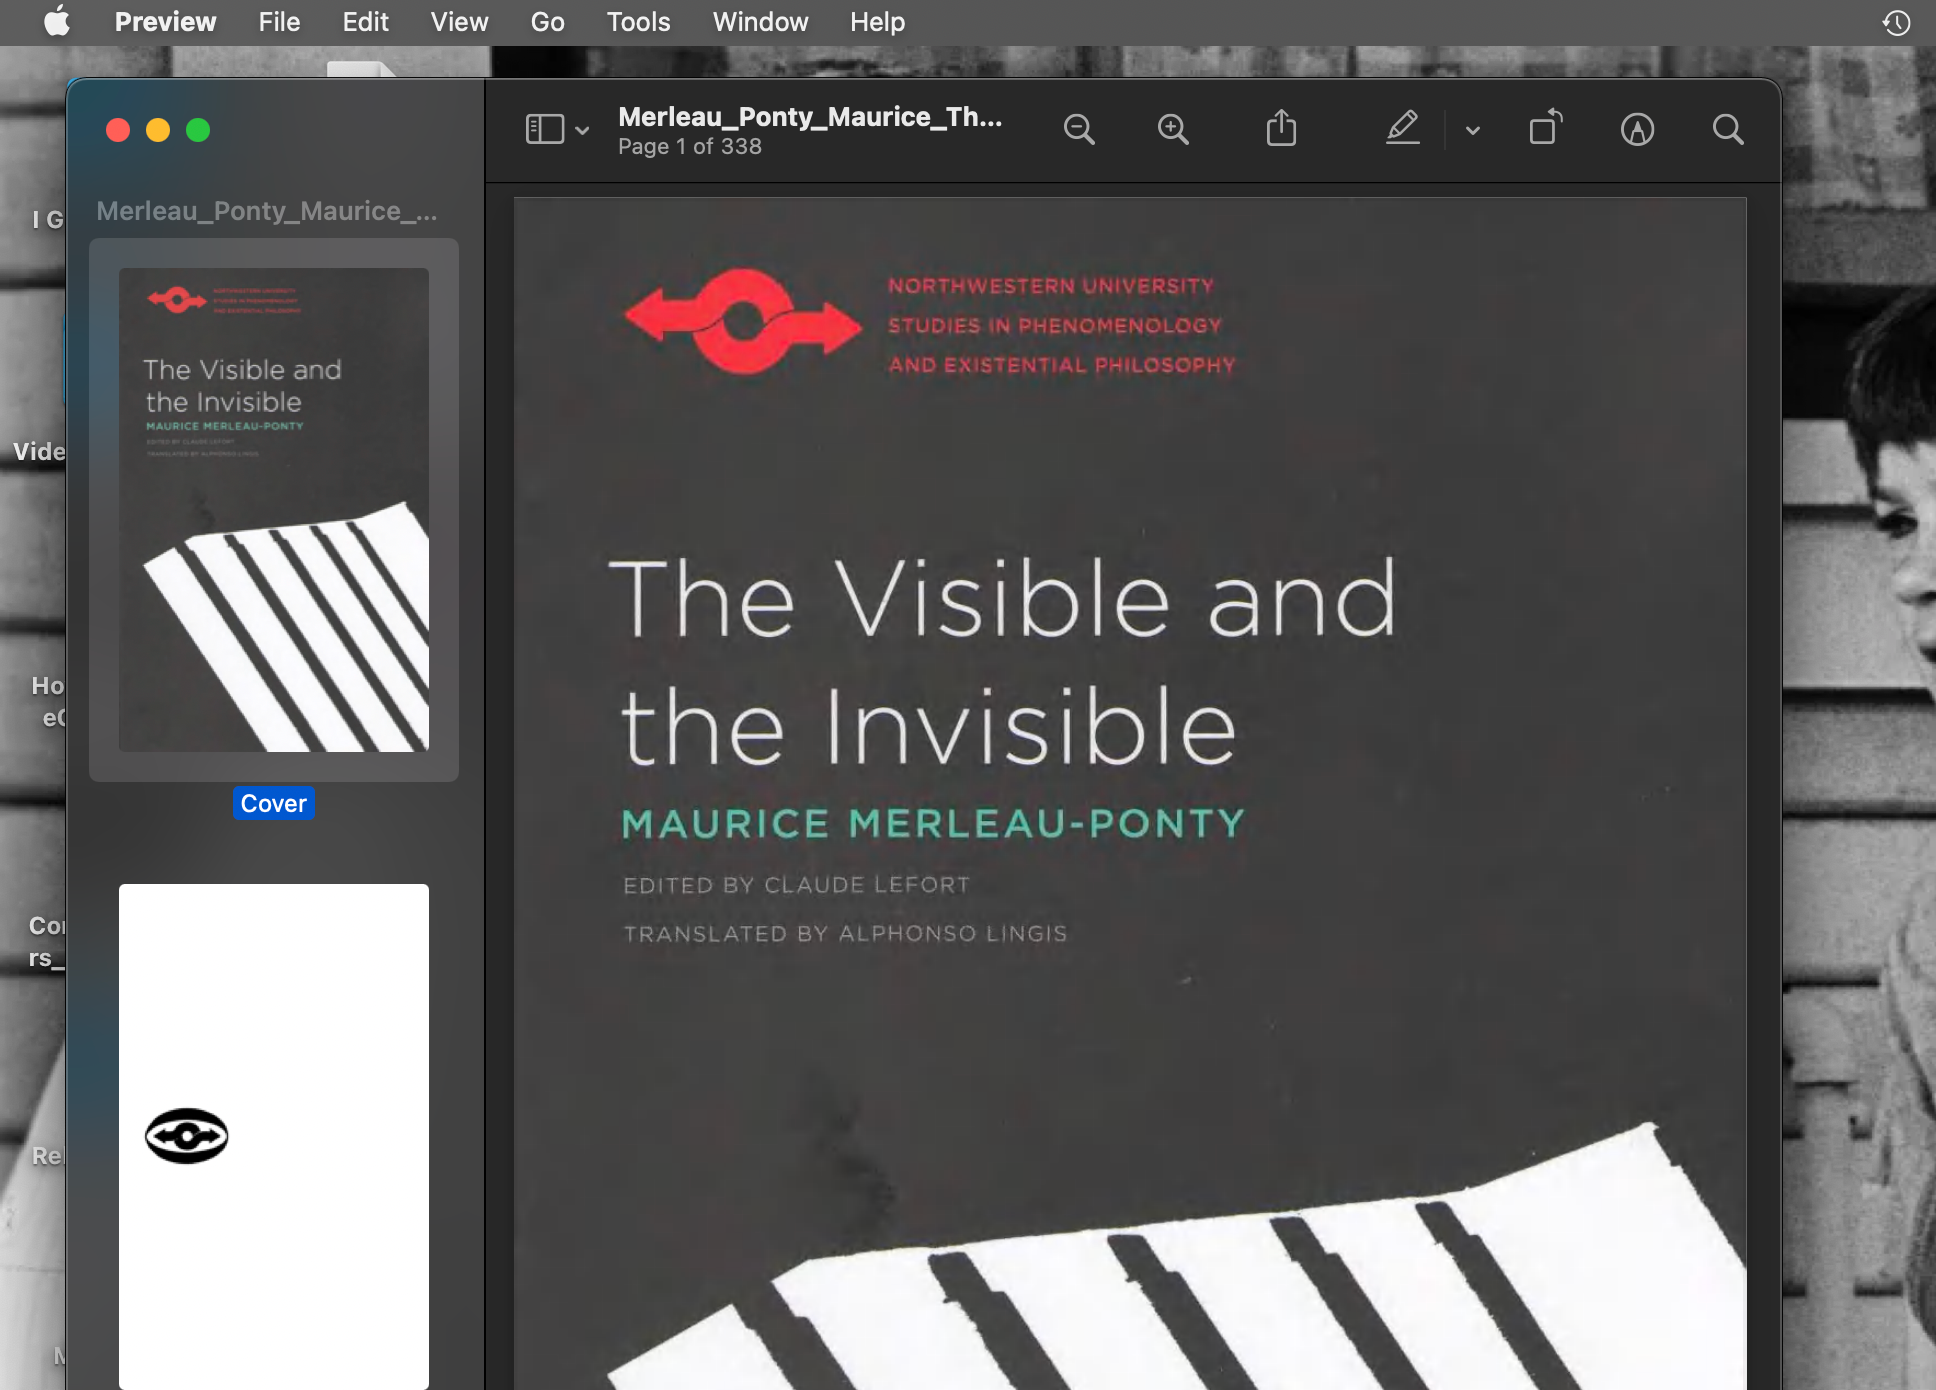Click the highlights/smart search icon
Viewport: 1936px width, 1390px height.
(x=1635, y=129)
